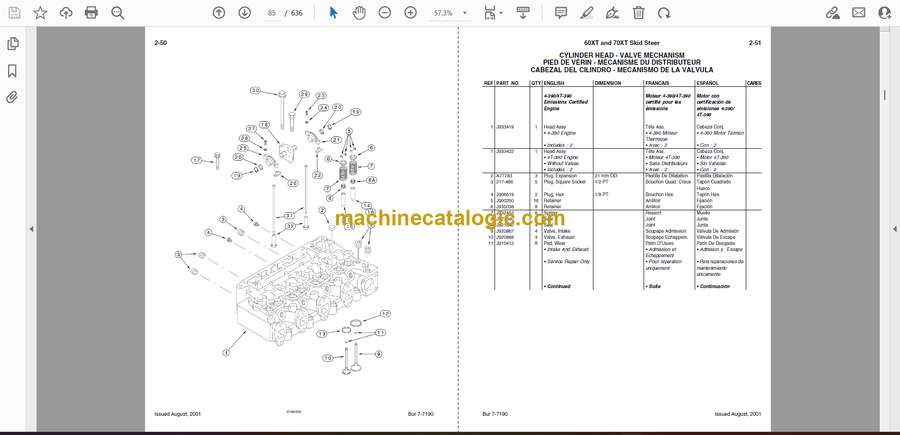
Task: Open the page thumbnails panel
Action: [12, 44]
